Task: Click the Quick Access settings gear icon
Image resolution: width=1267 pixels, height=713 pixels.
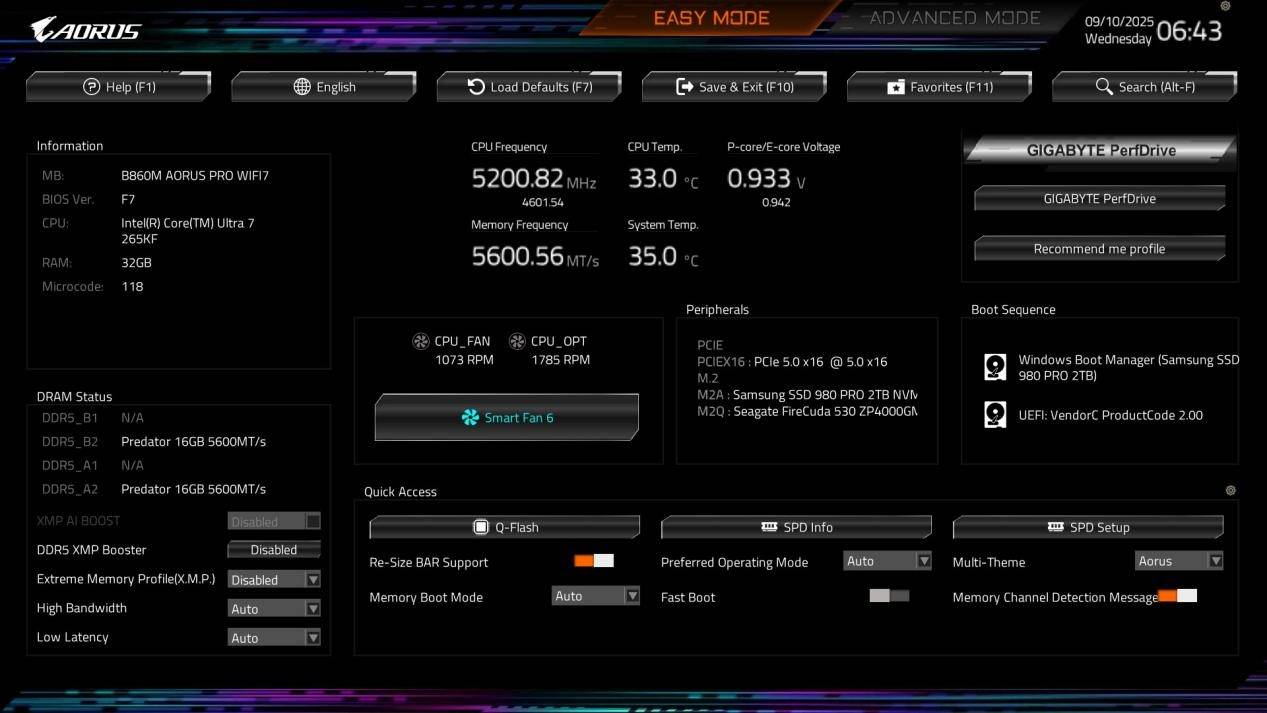Action: pyautogui.click(x=1230, y=490)
